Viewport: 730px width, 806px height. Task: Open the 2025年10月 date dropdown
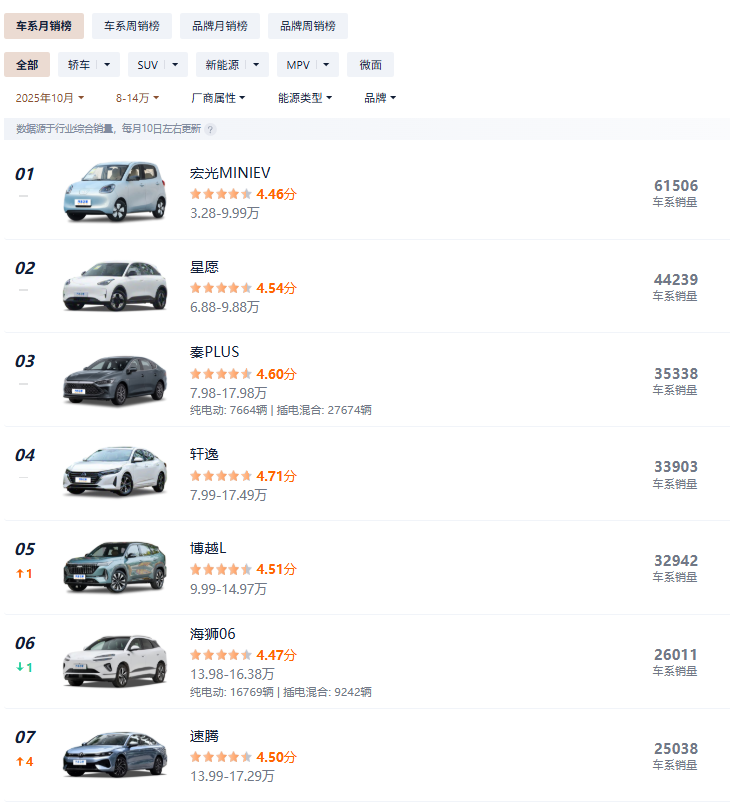pyautogui.click(x=50, y=98)
